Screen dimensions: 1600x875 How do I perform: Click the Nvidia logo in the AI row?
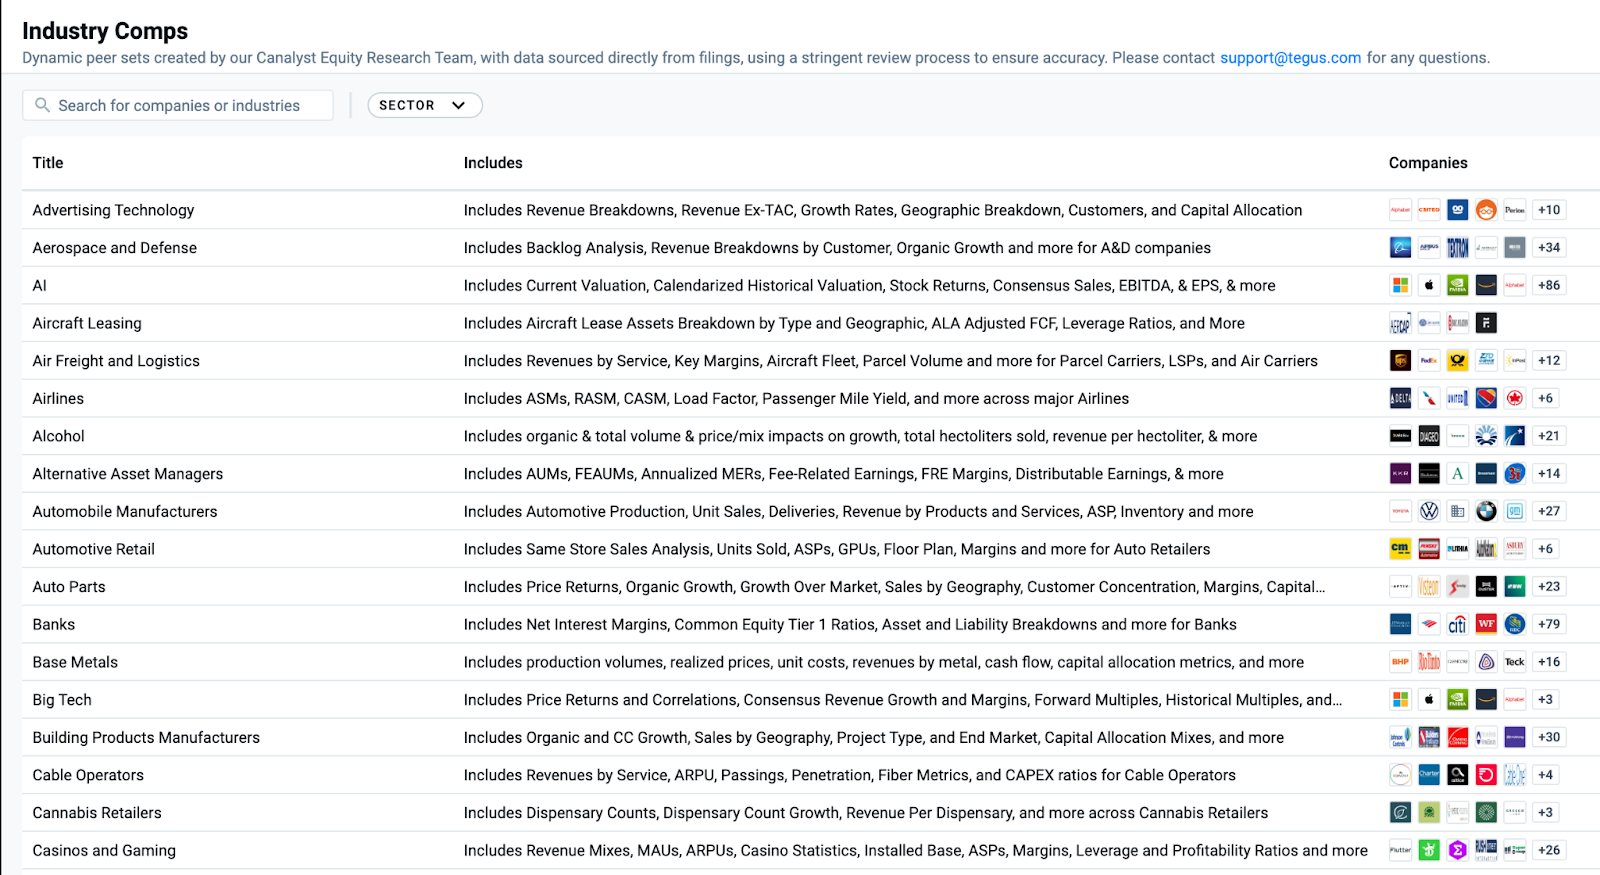(x=1458, y=285)
